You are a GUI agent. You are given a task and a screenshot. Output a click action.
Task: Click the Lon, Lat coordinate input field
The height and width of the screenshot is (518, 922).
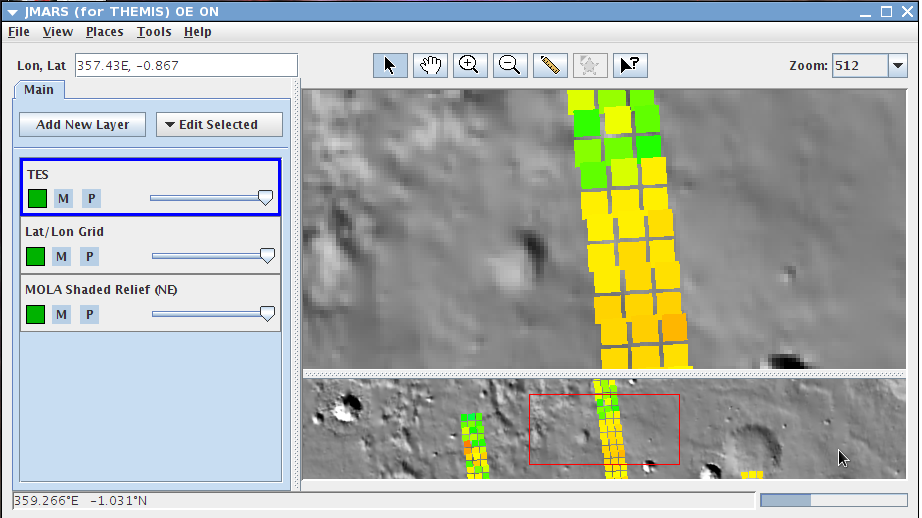pyautogui.click(x=186, y=65)
